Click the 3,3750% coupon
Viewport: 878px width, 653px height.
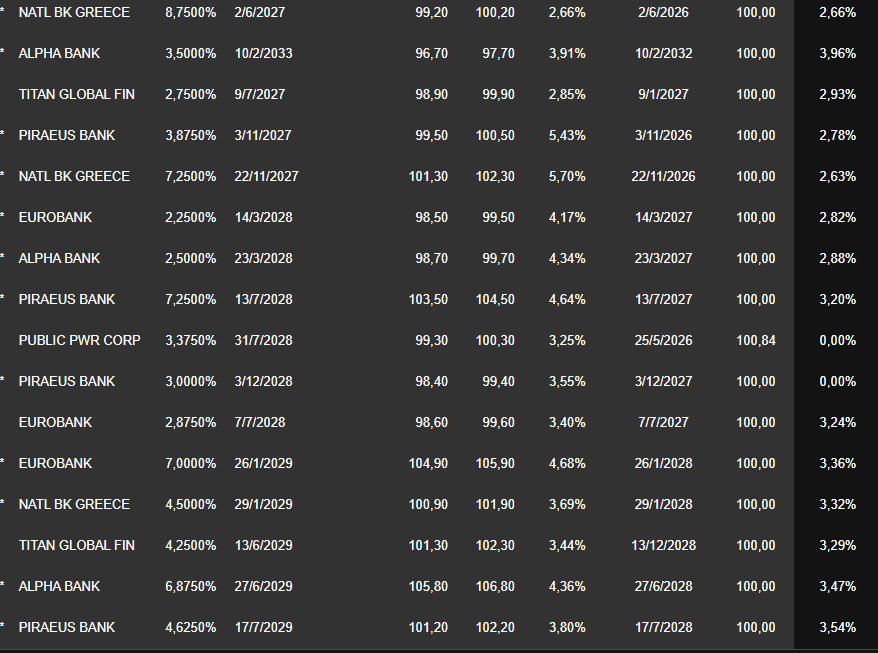tap(190, 339)
